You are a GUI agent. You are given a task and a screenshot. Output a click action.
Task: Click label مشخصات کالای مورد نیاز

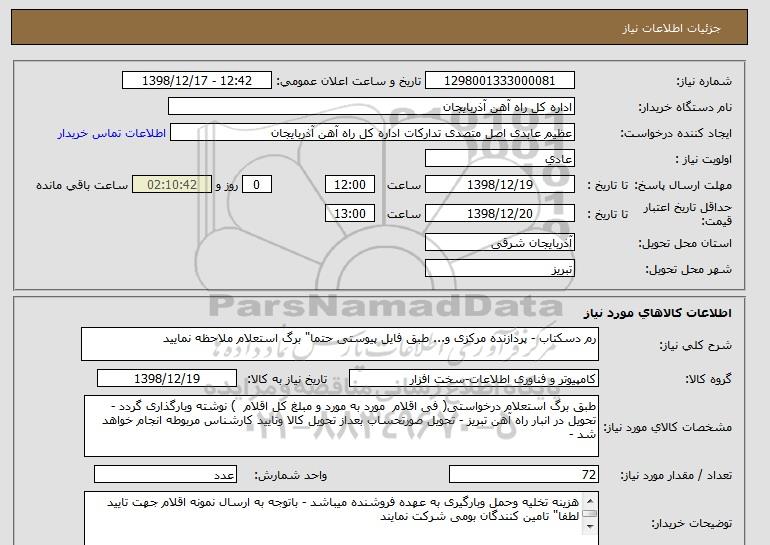tap(668, 427)
